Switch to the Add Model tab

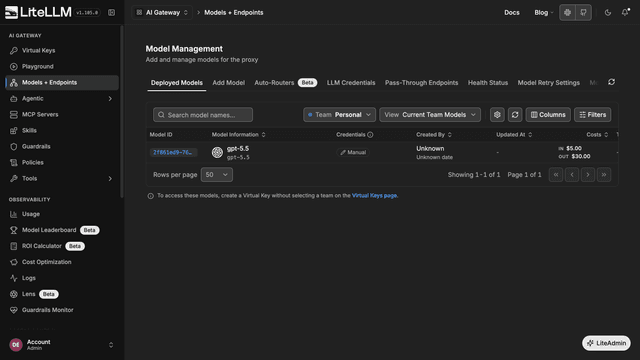(x=229, y=82)
